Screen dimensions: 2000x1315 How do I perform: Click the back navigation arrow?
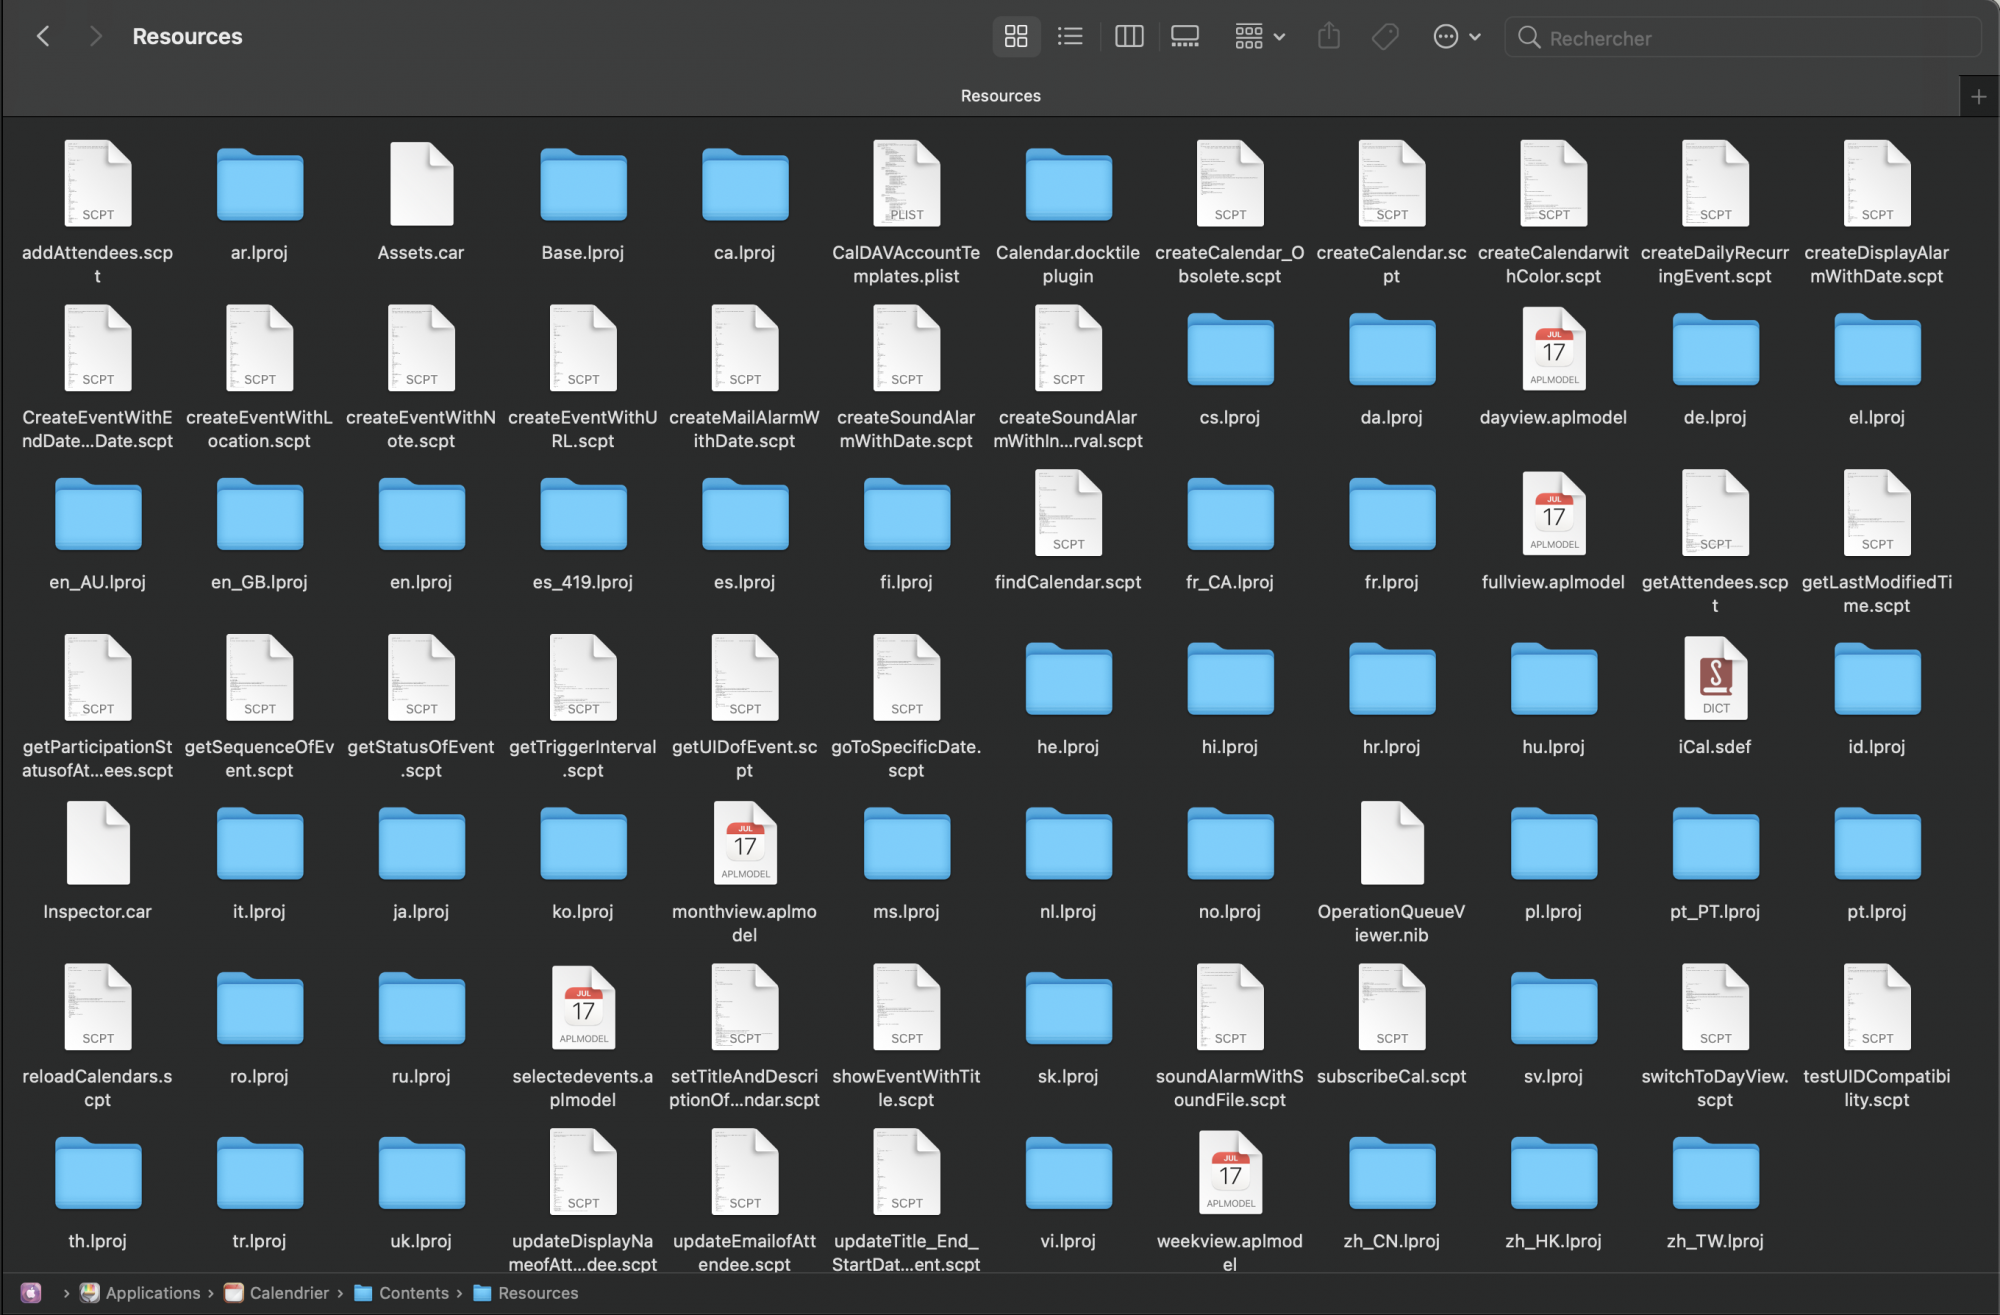click(x=43, y=37)
